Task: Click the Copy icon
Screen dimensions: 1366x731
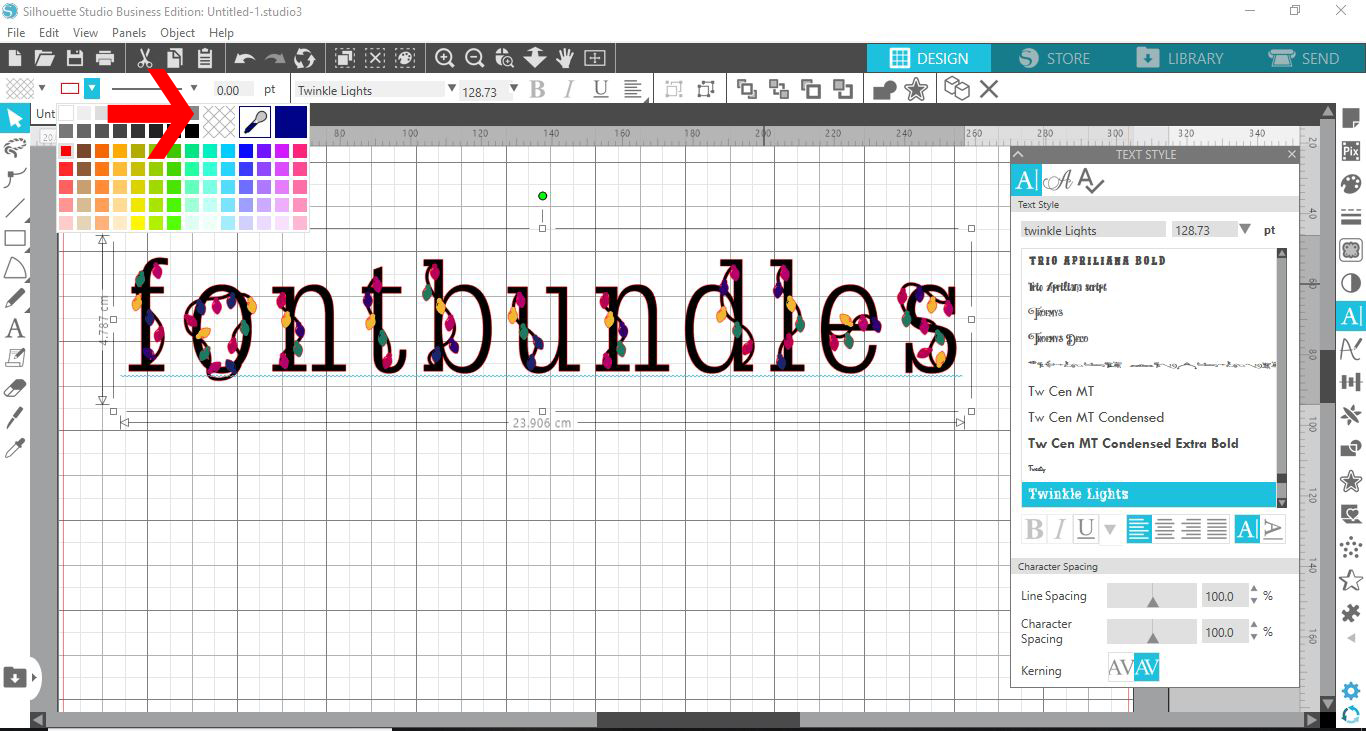Action: (x=174, y=58)
